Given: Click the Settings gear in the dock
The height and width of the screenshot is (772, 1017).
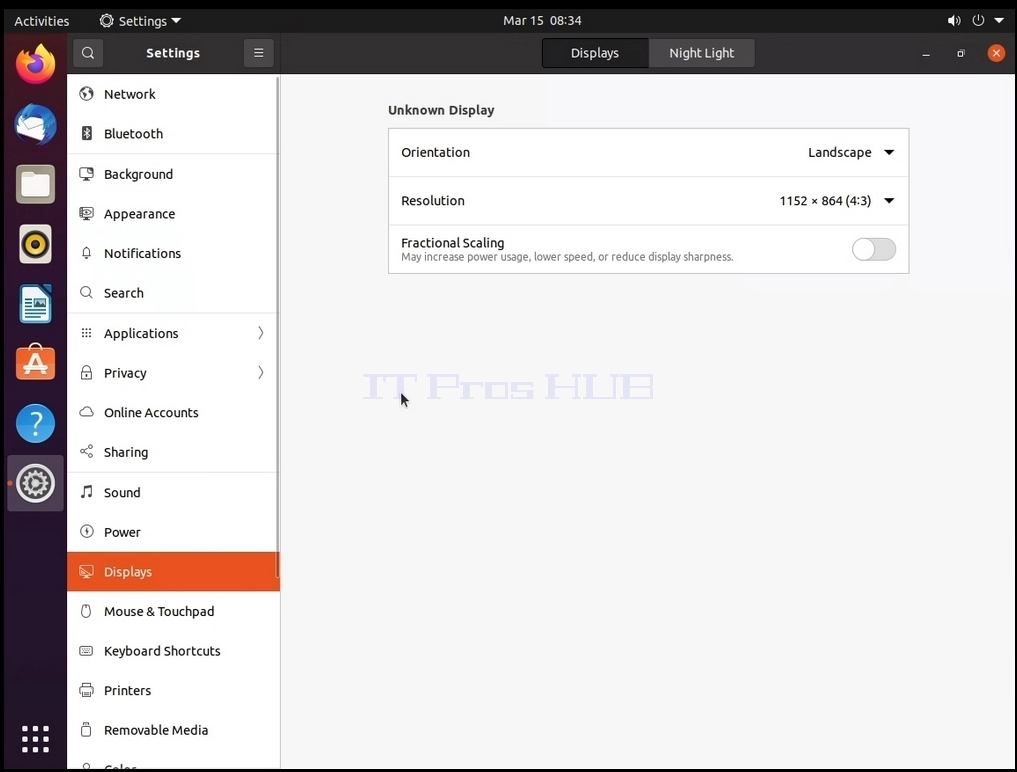Looking at the screenshot, I should tap(36, 483).
